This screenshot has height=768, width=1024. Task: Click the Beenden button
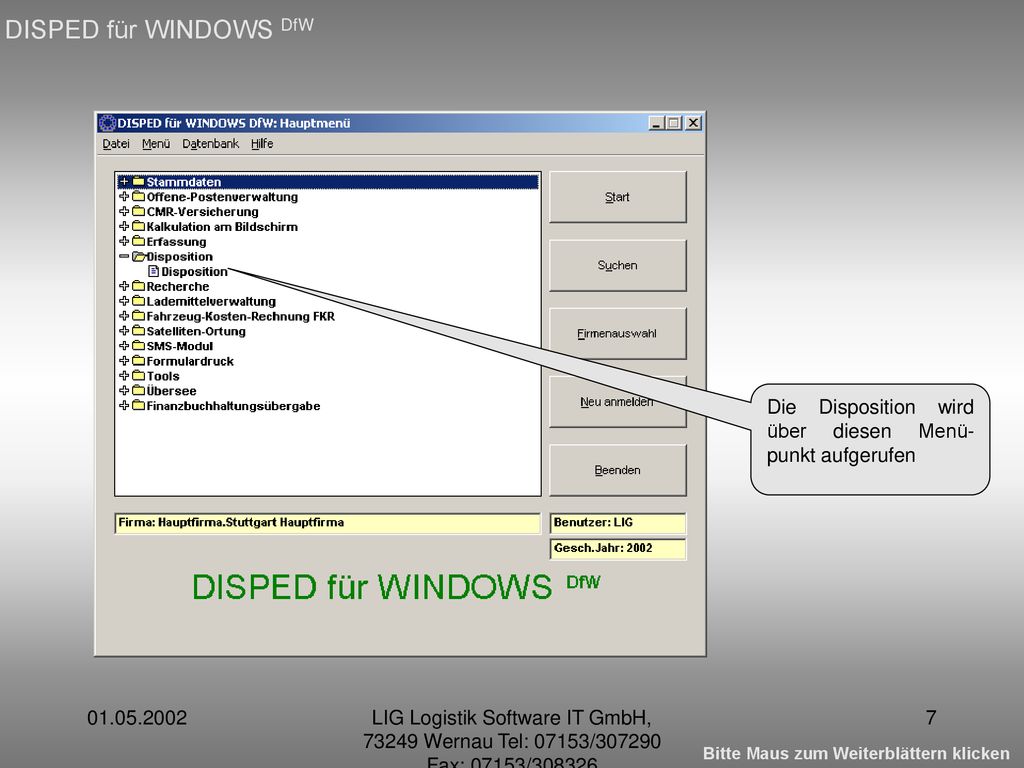(617, 470)
